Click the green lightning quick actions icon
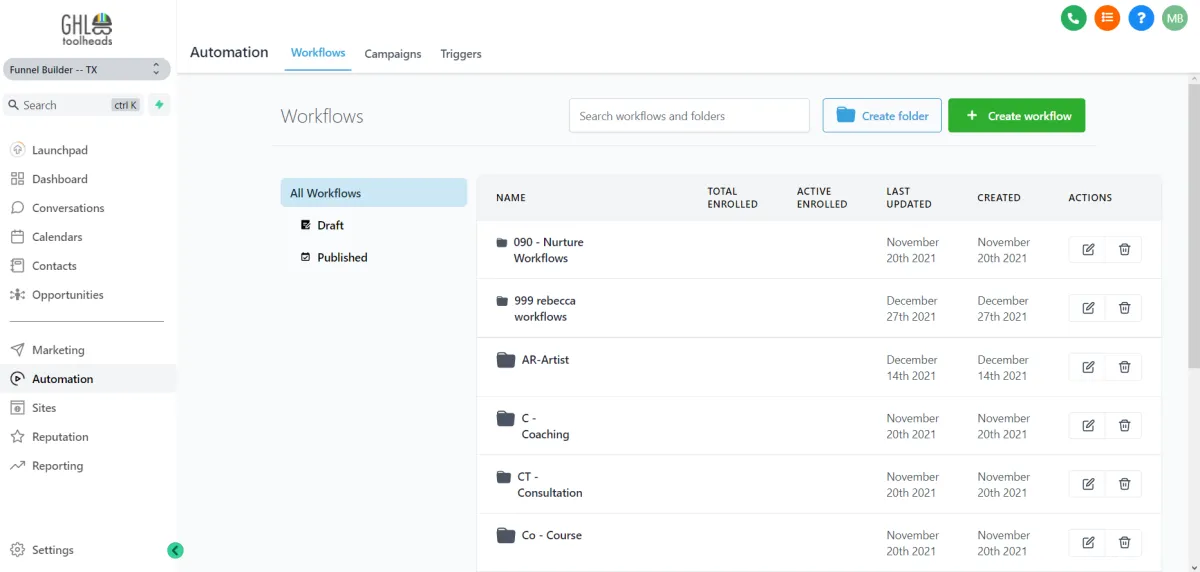1200x572 pixels. (159, 105)
